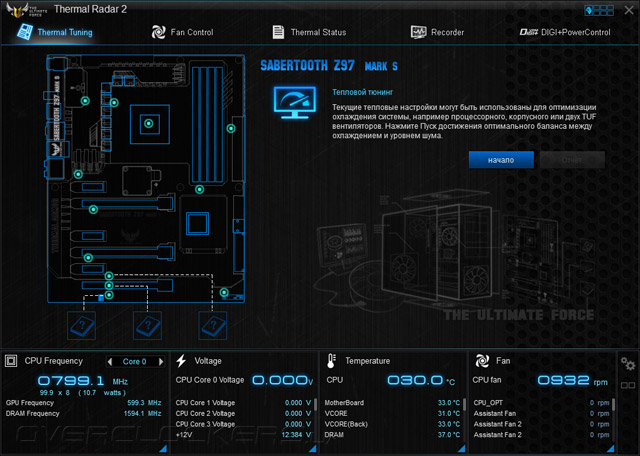The width and height of the screenshot is (640, 456).
Task: Click the window mode icon near close
Action: coord(599,10)
